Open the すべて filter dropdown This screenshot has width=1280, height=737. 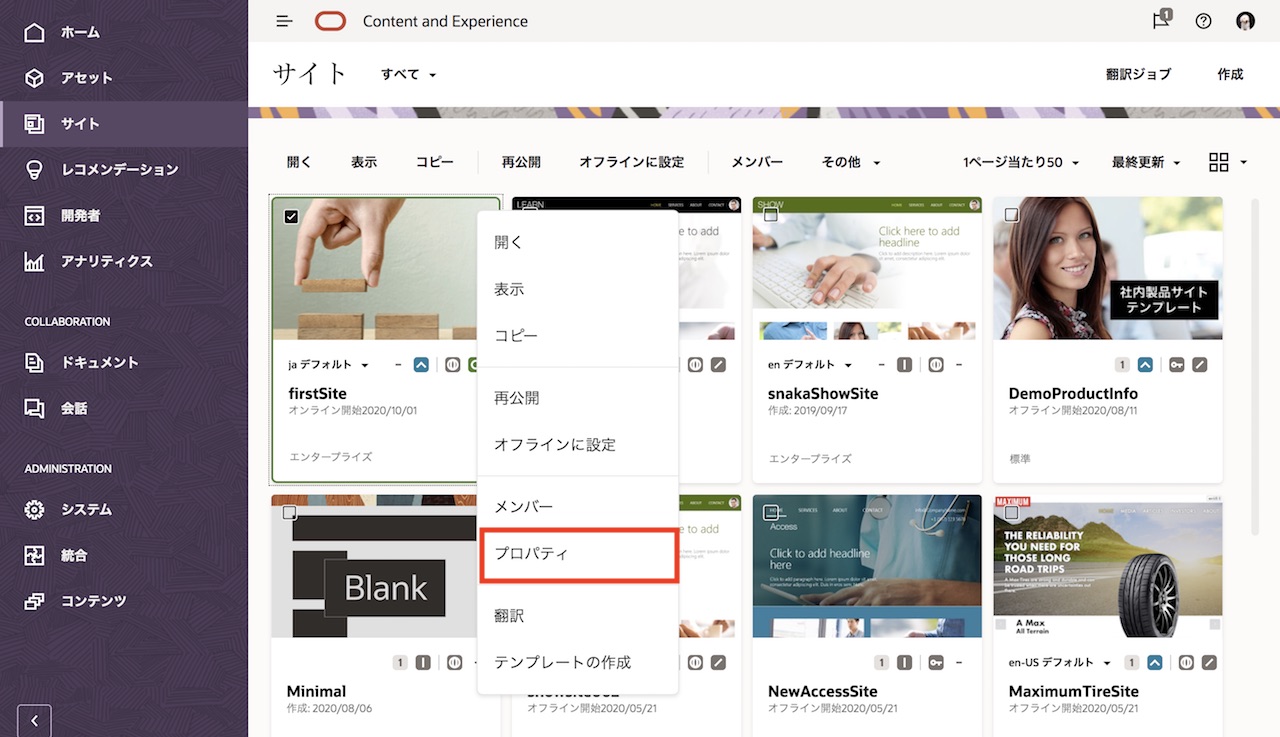406,74
